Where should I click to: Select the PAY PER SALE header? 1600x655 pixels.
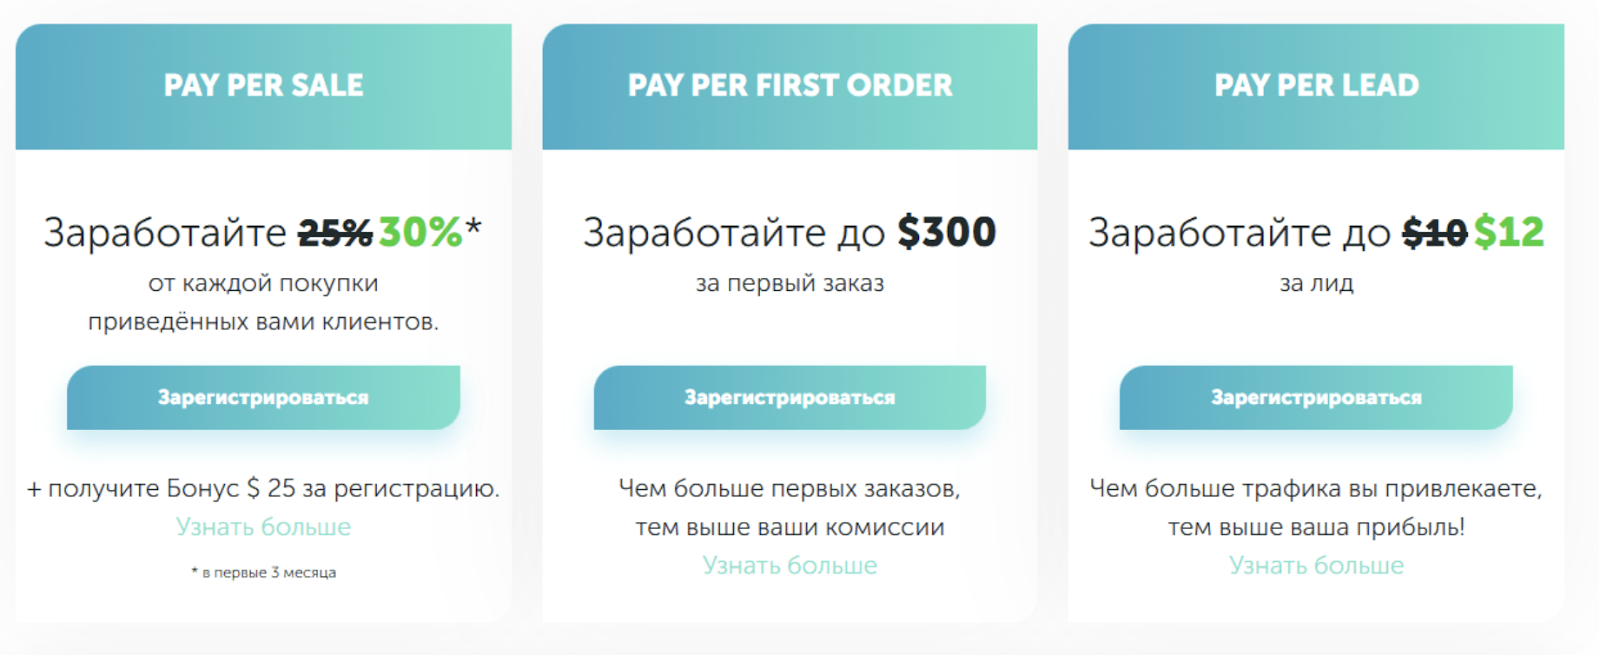click(263, 86)
